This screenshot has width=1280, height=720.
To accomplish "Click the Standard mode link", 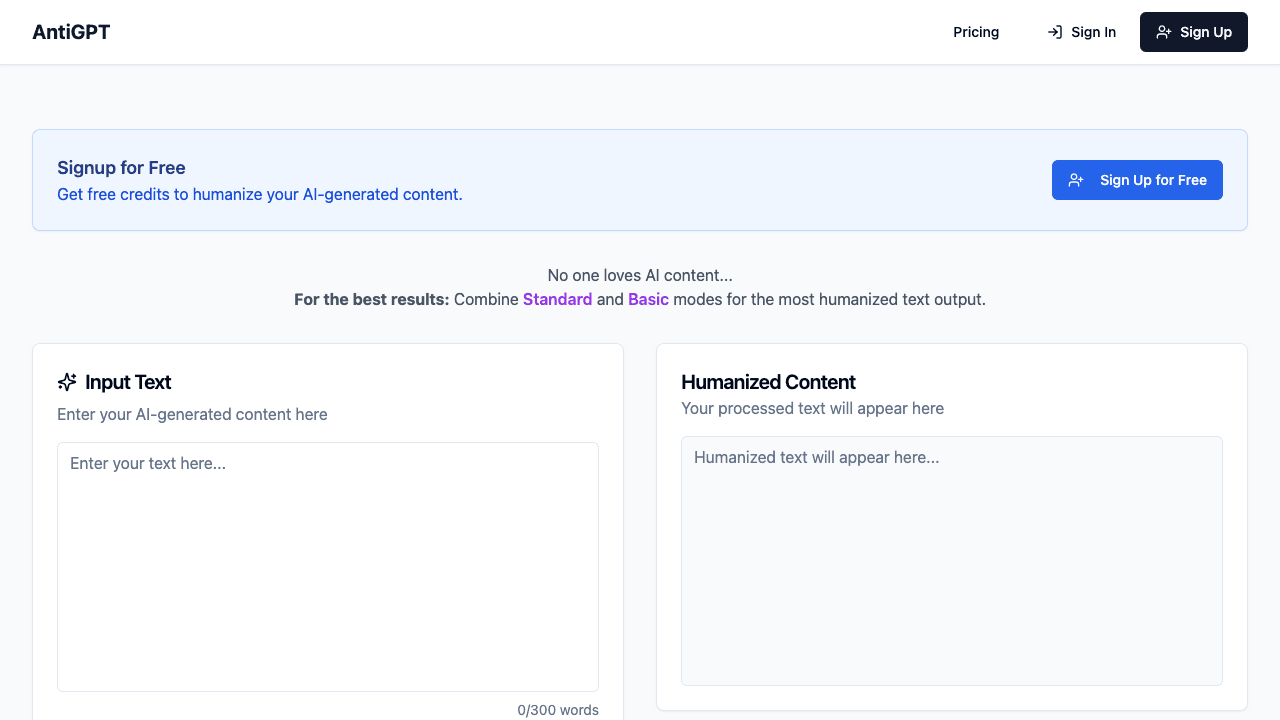I will click(x=558, y=299).
